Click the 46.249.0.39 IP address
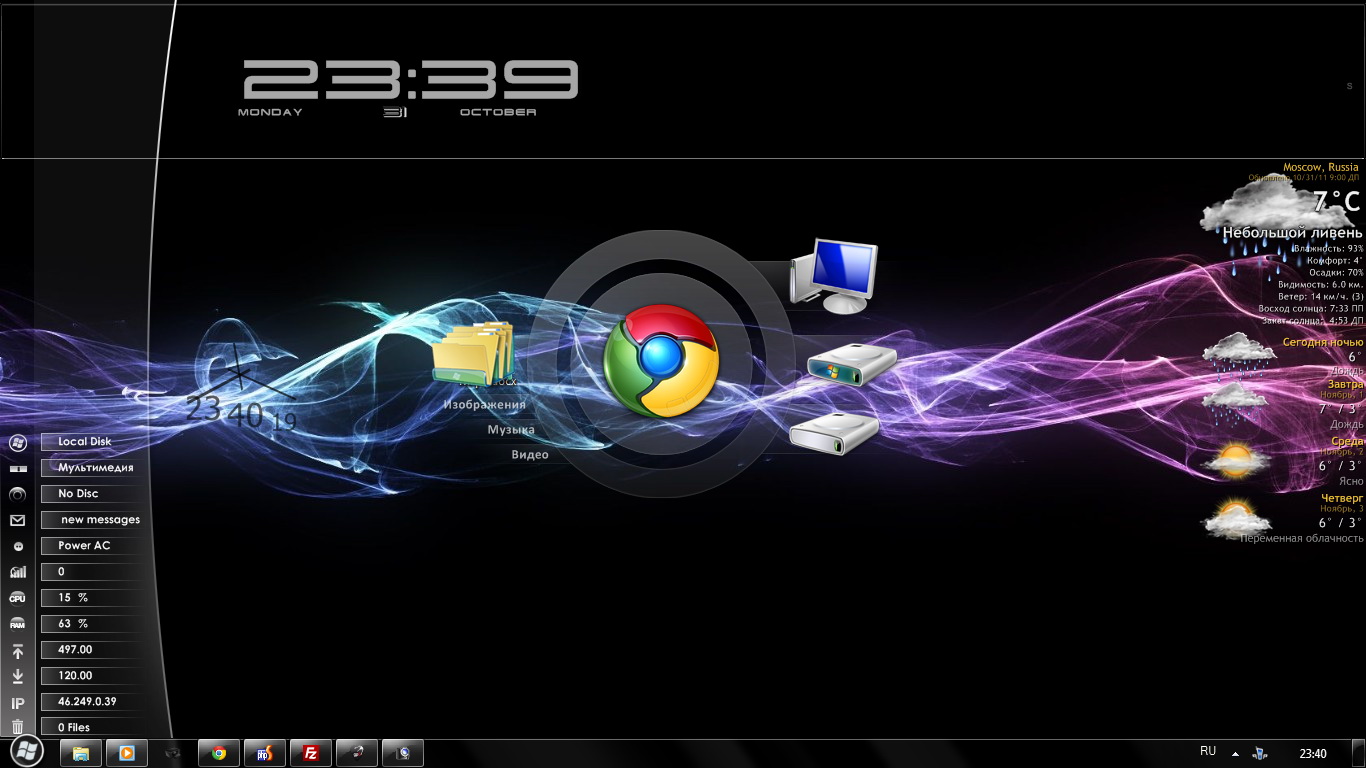The image size is (1366, 768). pos(87,702)
